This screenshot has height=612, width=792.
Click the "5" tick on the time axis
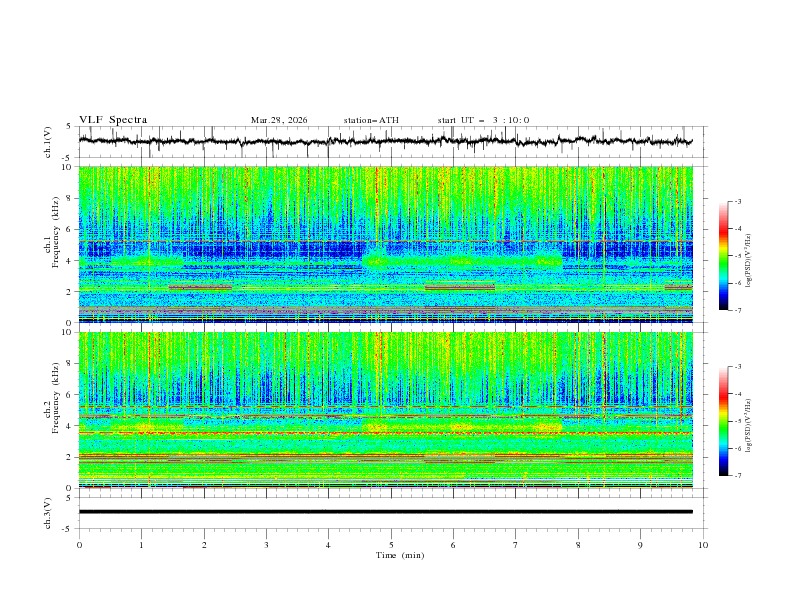click(x=391, y=545)
